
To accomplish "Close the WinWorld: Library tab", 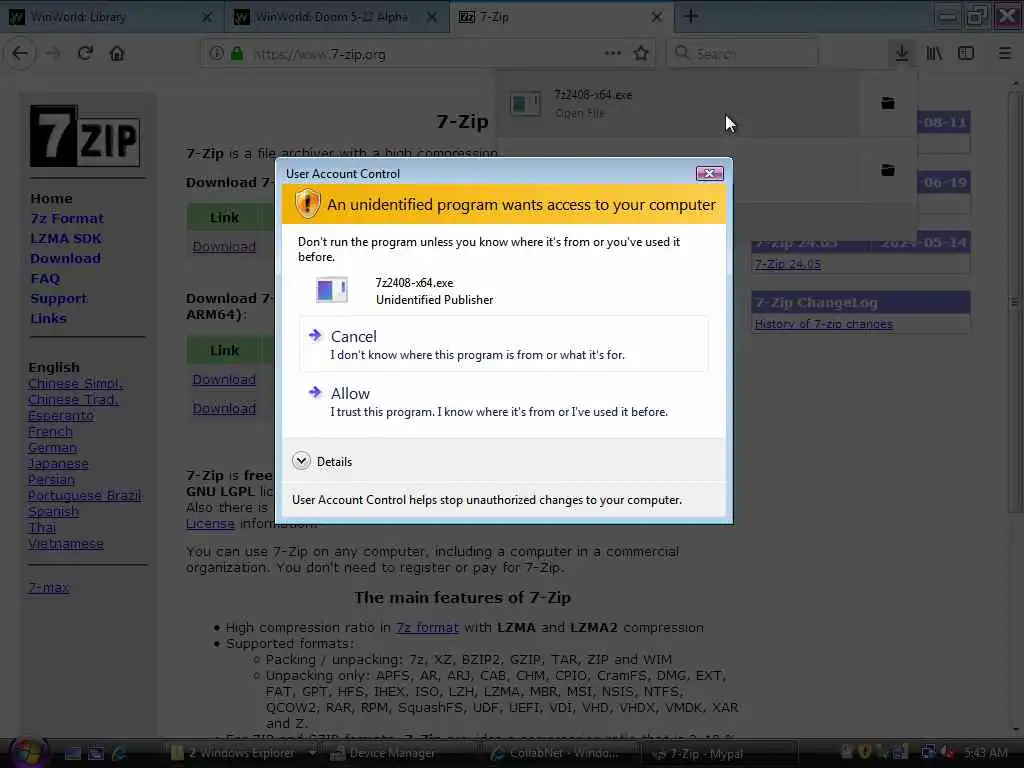I will click(x=207, y=17).
